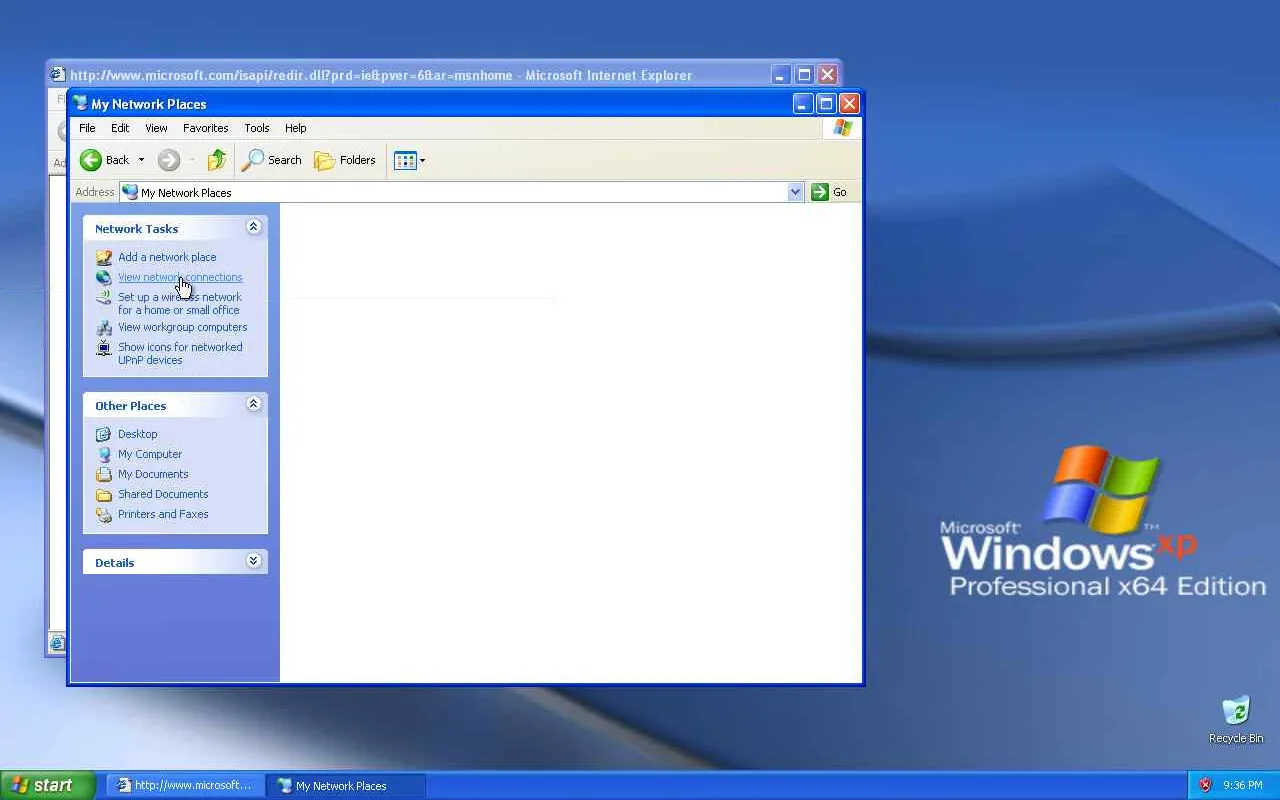Open the Help menu
The height and width of the screenshot is (800, 1280).
tap(295, 128)
